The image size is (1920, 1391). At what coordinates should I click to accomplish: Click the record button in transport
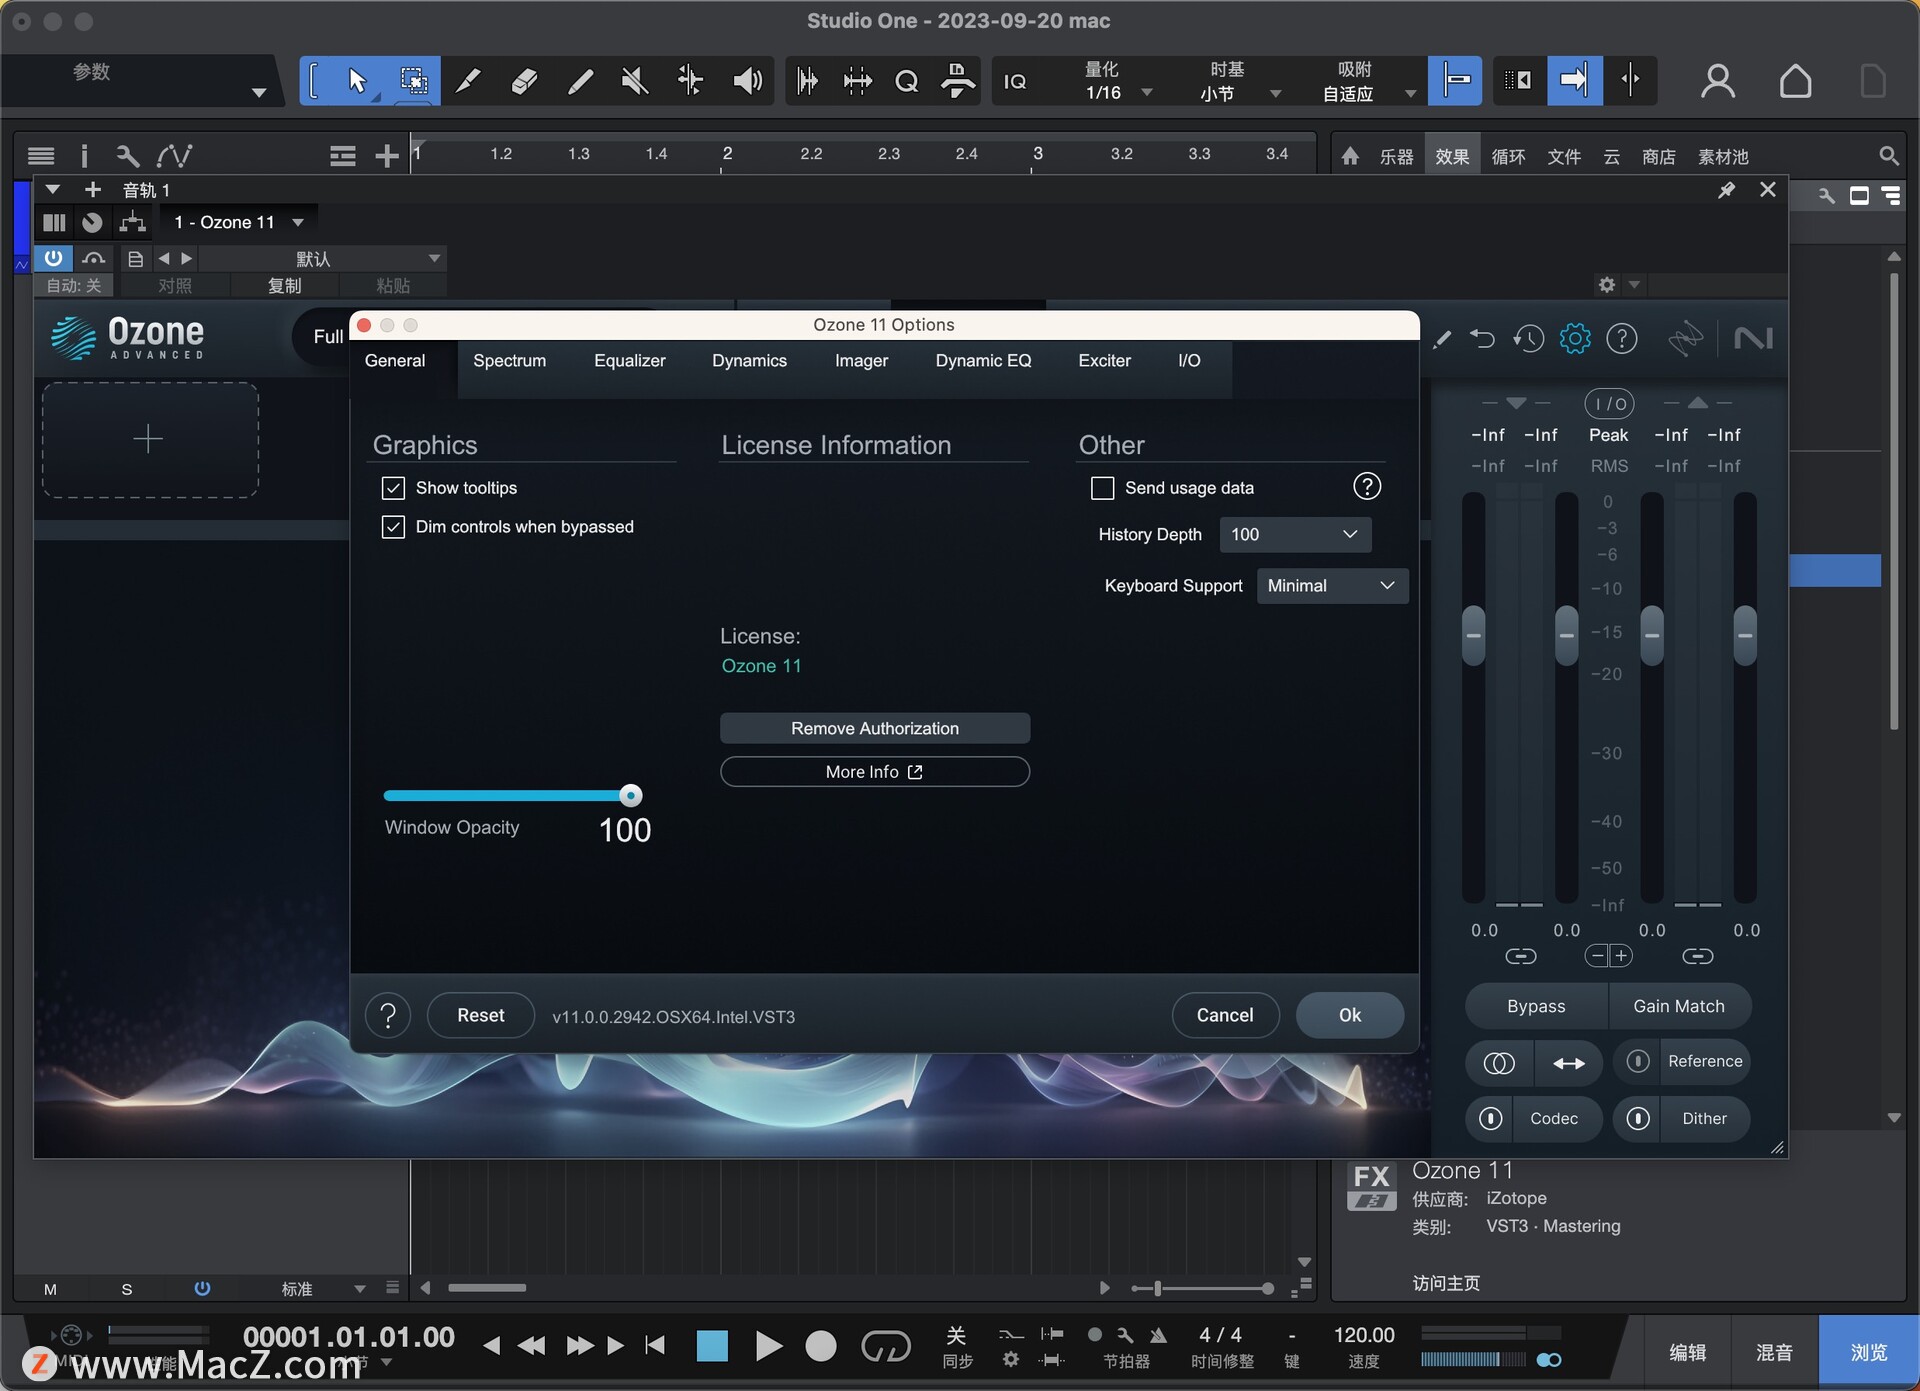pyautogui.click(x=821, y=1347)
